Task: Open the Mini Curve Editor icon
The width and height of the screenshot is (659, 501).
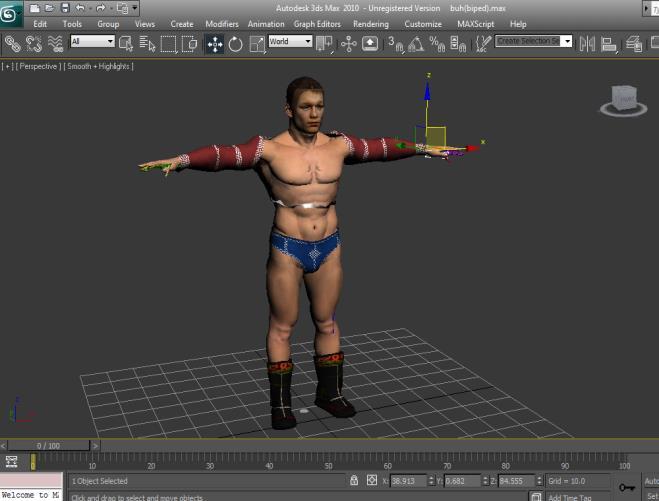Action: click(x=11, y=462)
